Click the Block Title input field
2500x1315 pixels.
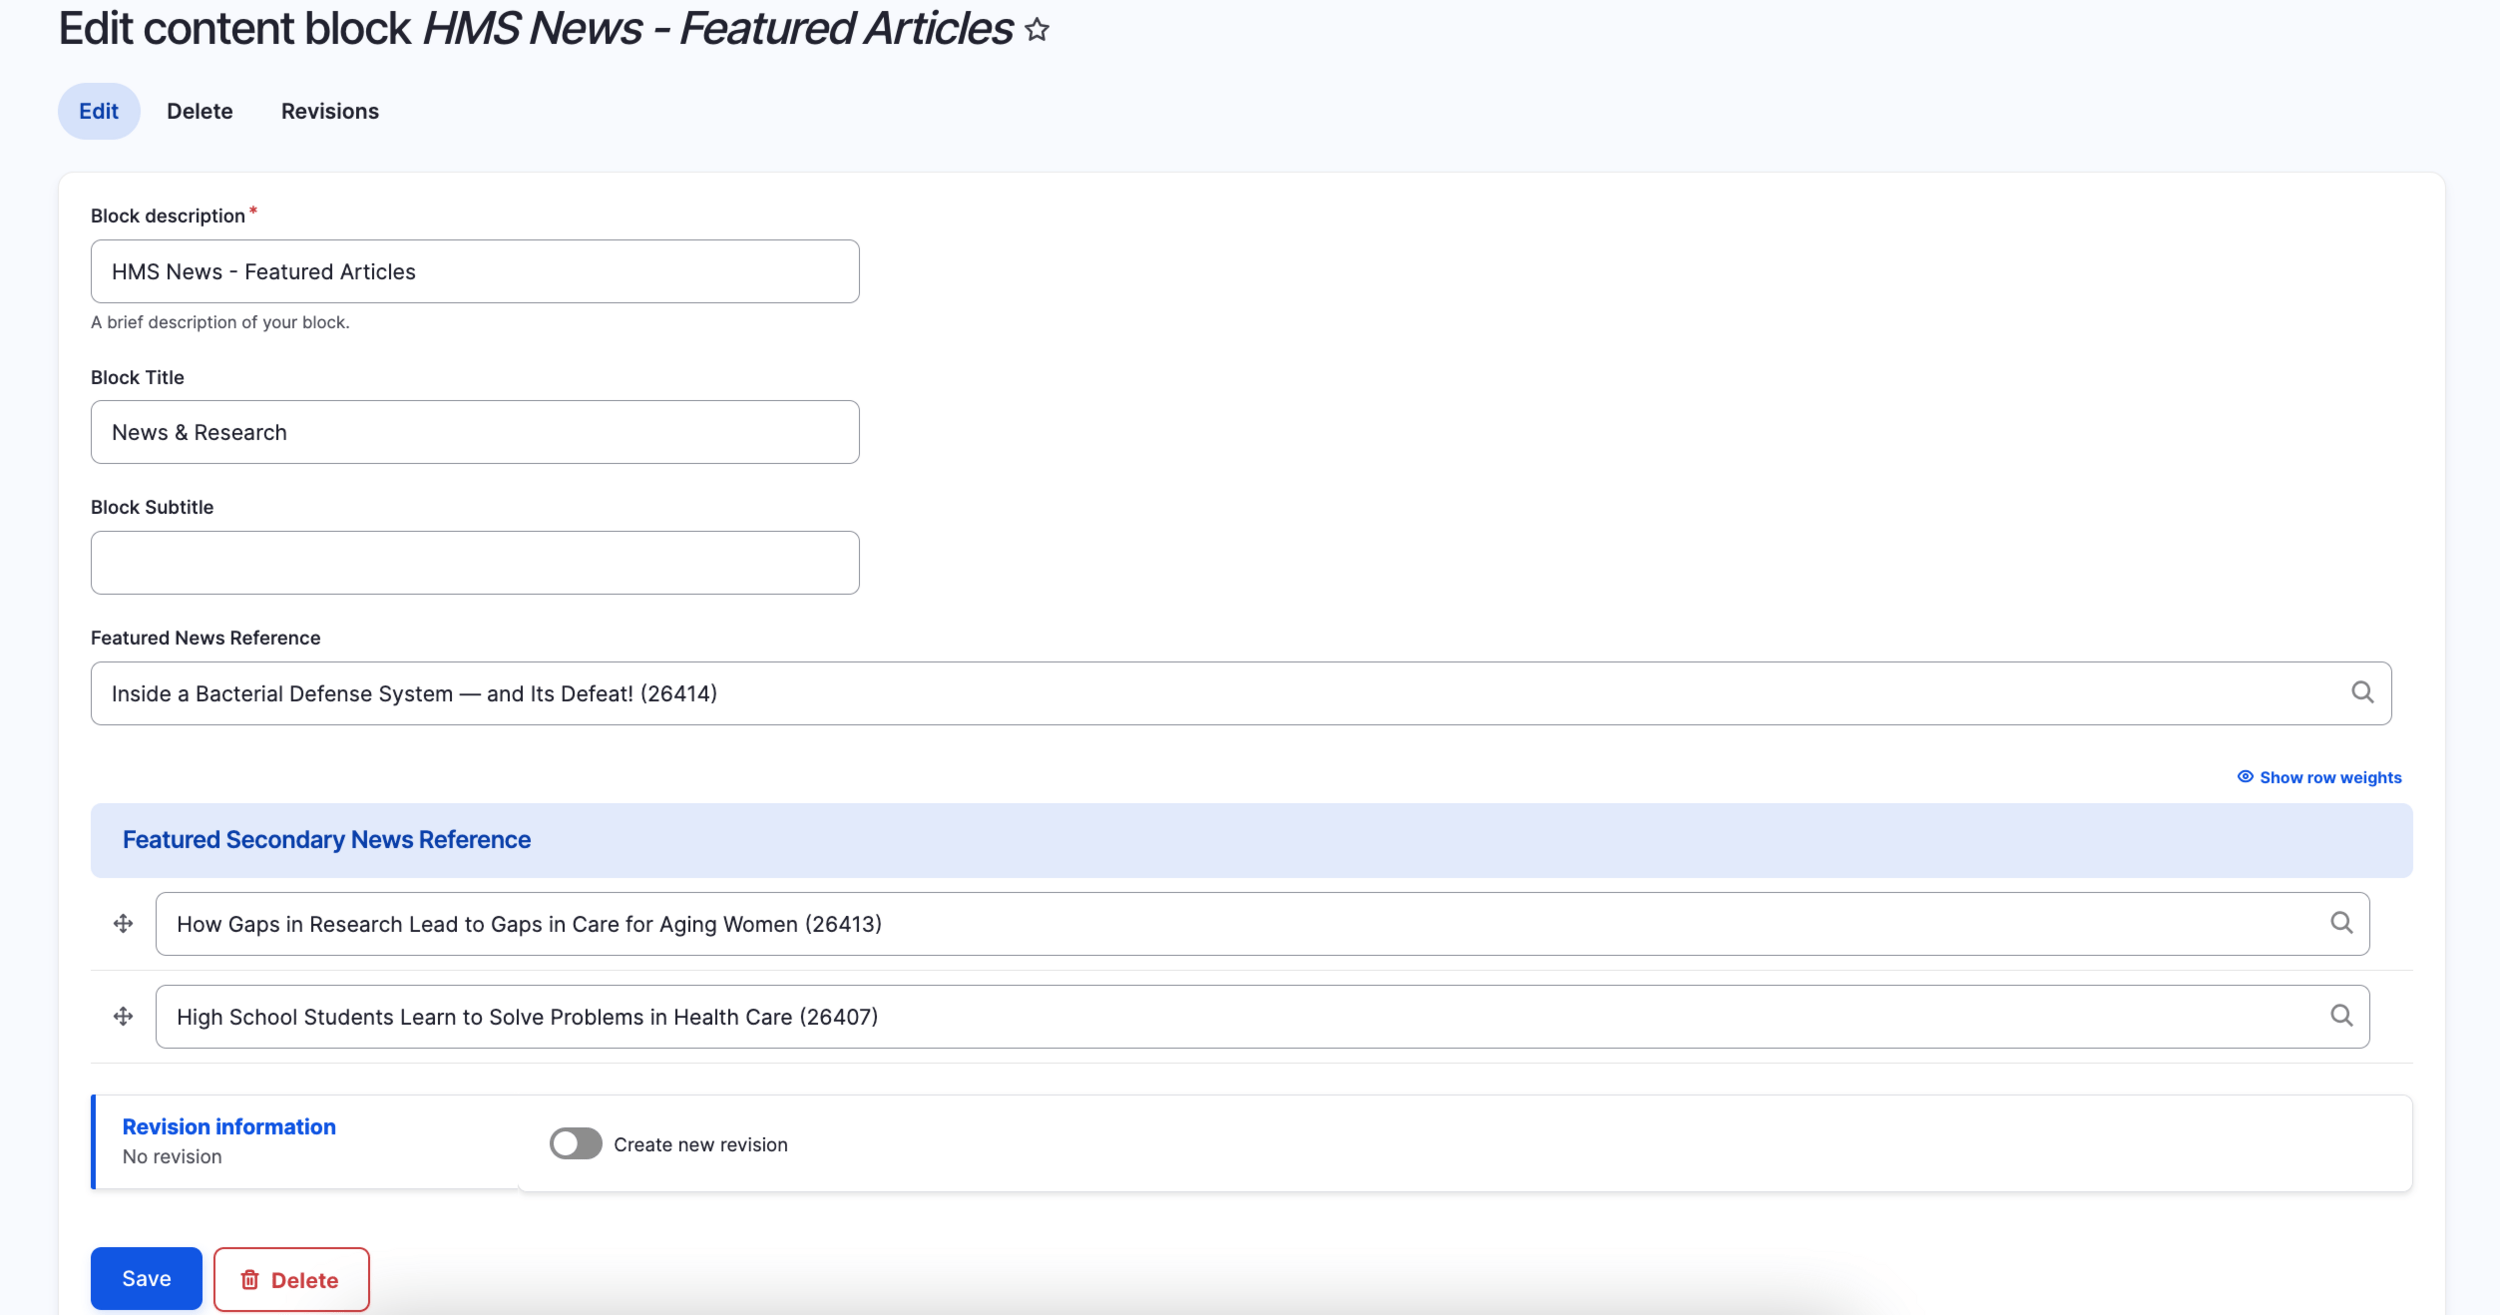(x=474, y=432)
